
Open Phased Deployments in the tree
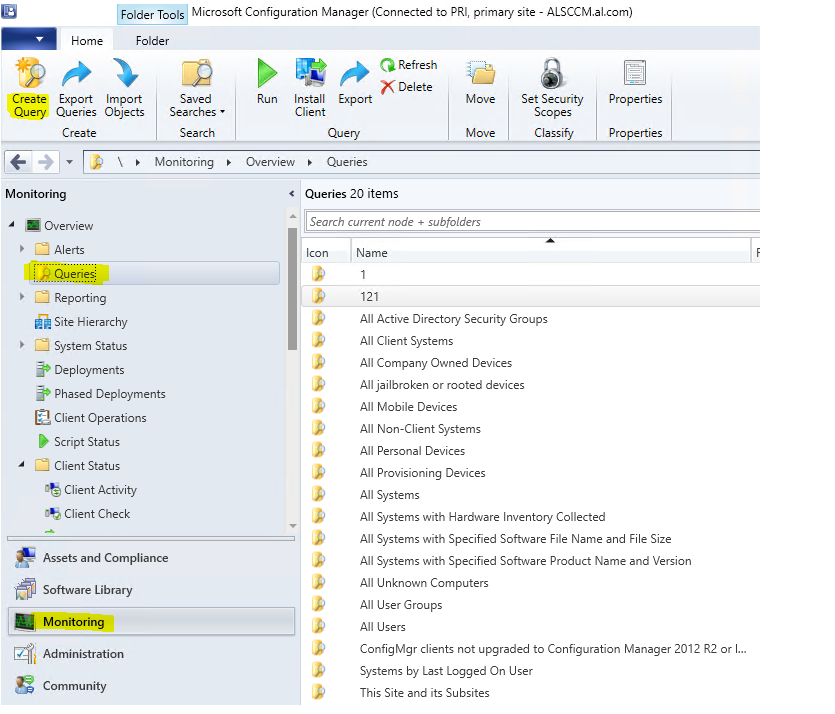point(100,394)
